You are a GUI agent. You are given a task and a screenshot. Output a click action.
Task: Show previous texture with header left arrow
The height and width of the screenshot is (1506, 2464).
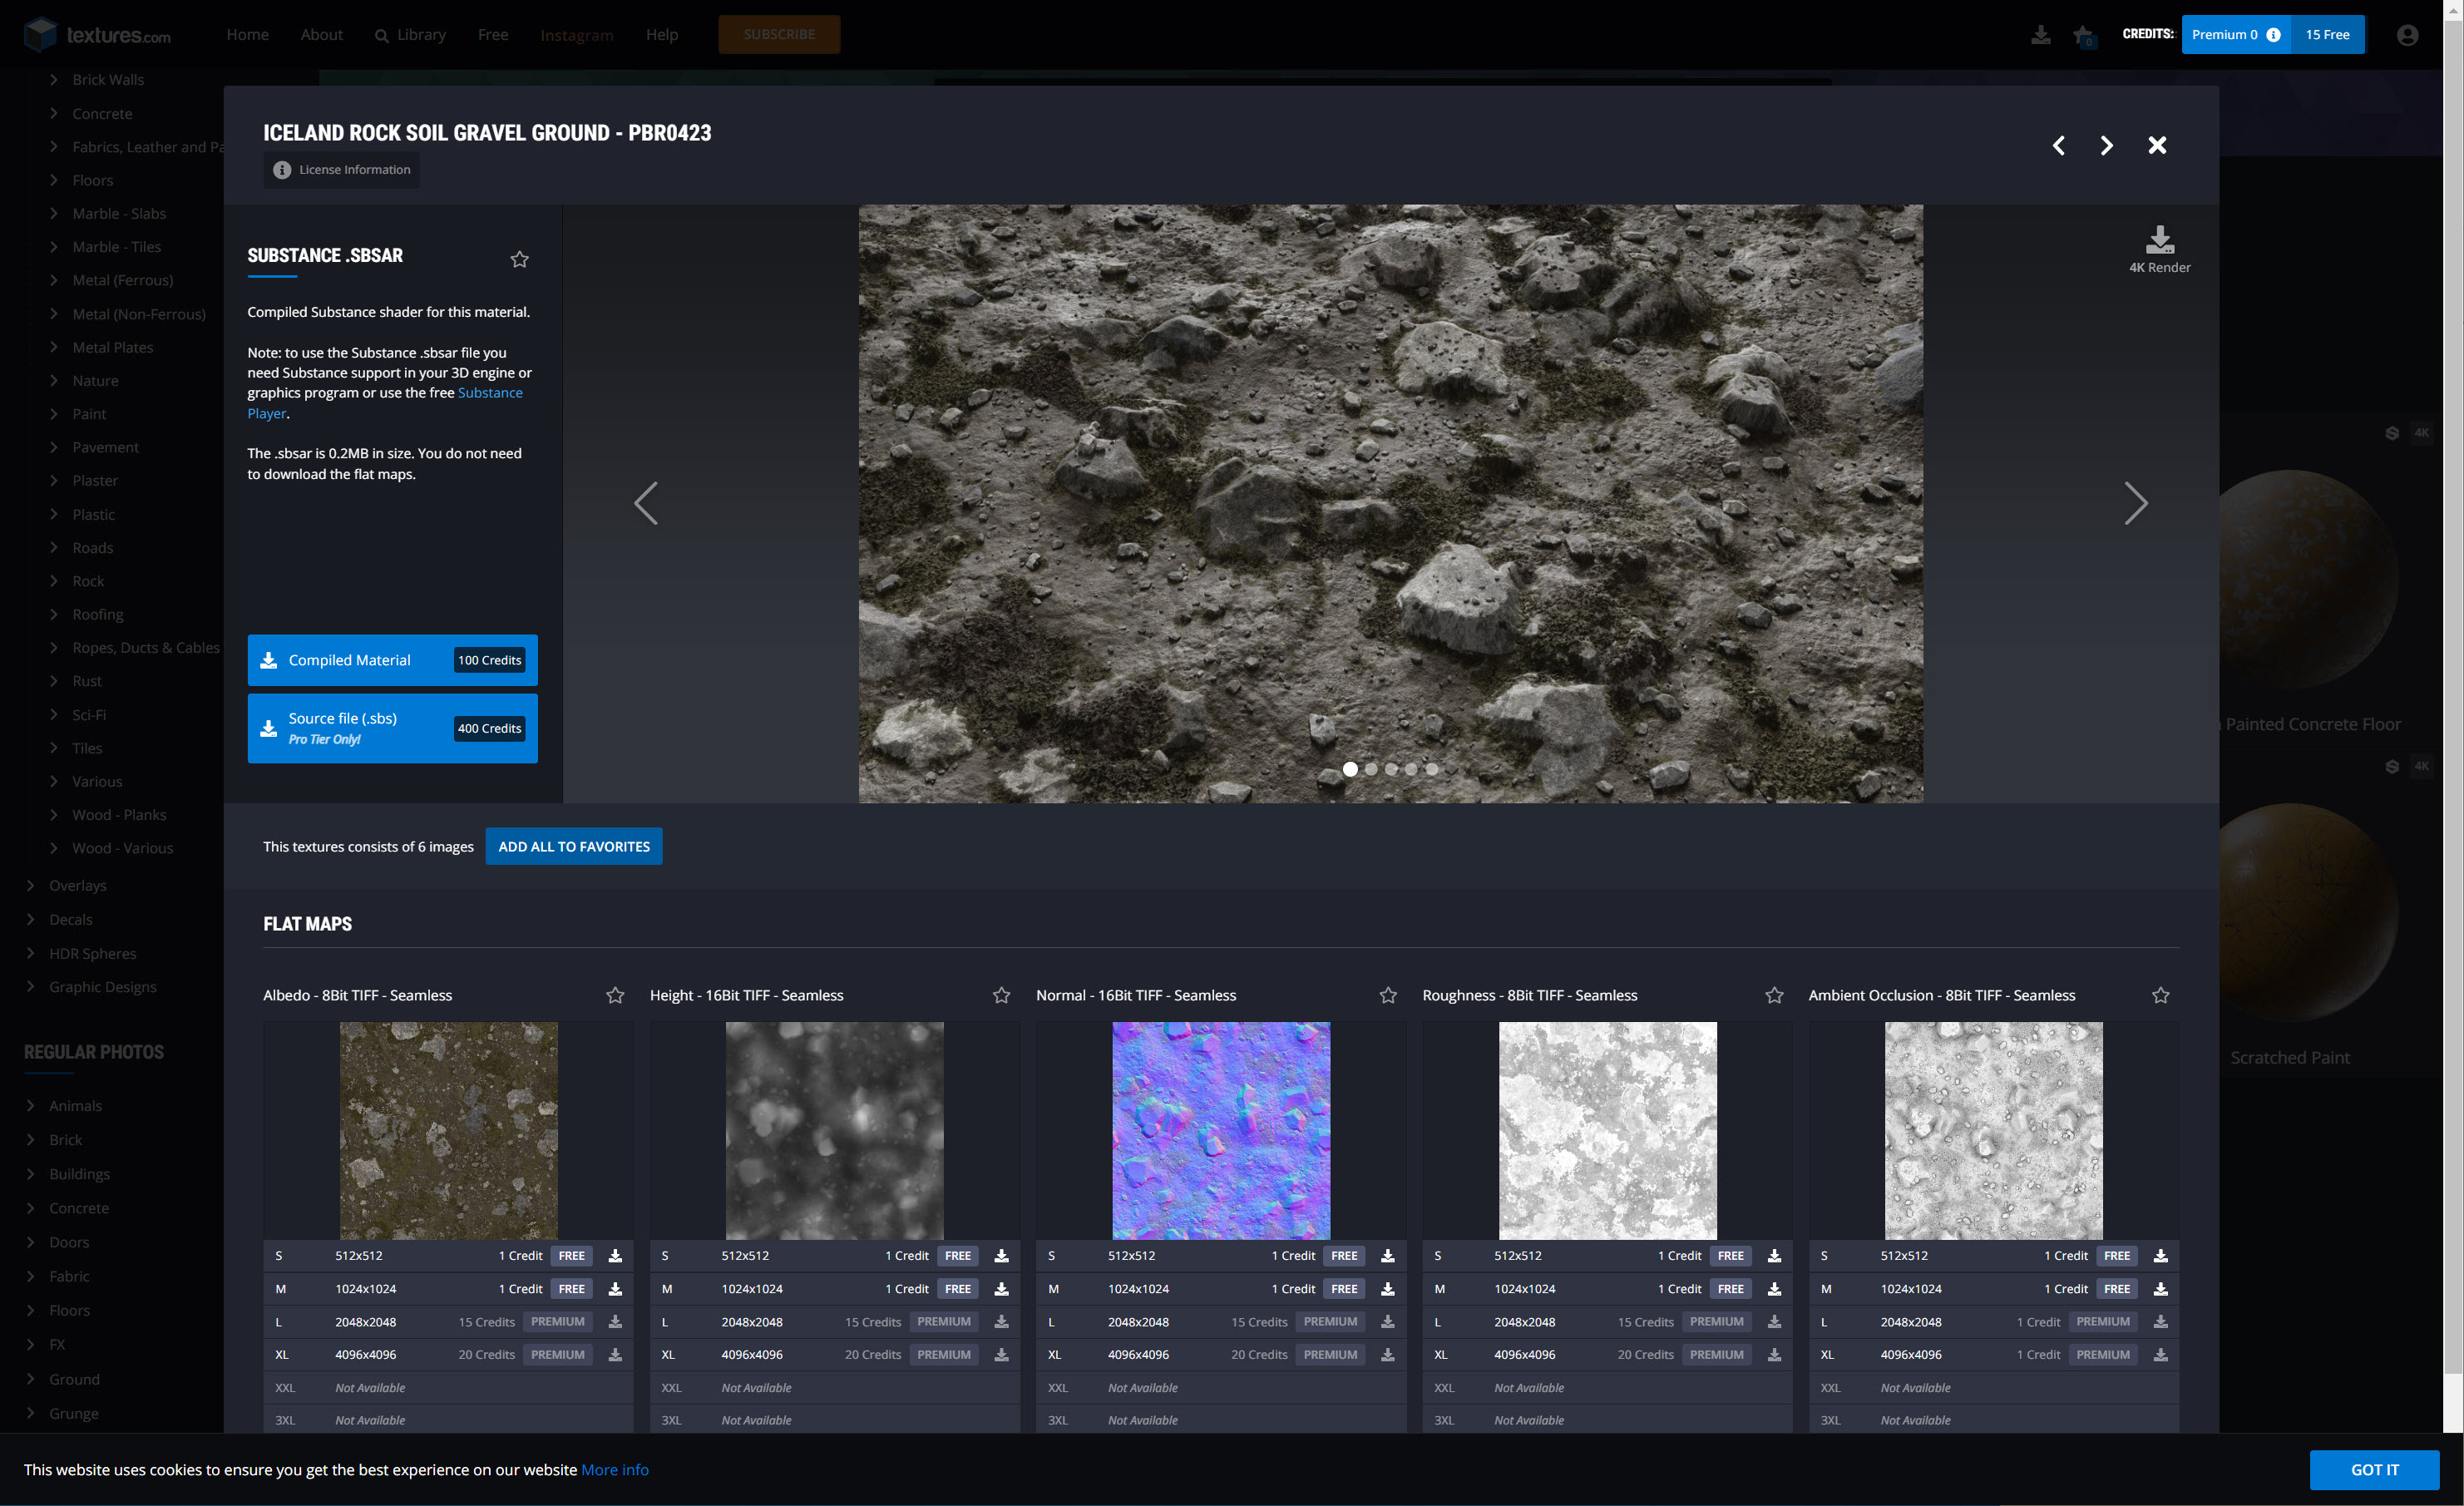pos(2058,146)
